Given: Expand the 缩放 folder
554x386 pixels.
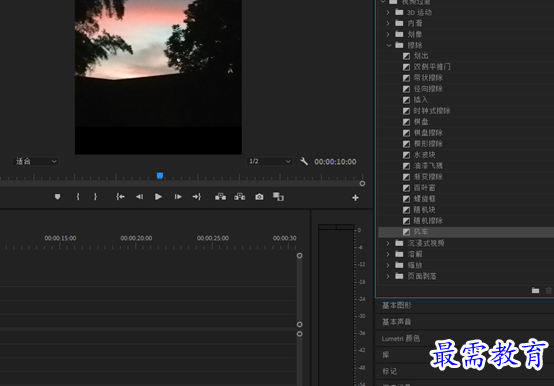Looking at the screenshot, I should pos(388,265).
